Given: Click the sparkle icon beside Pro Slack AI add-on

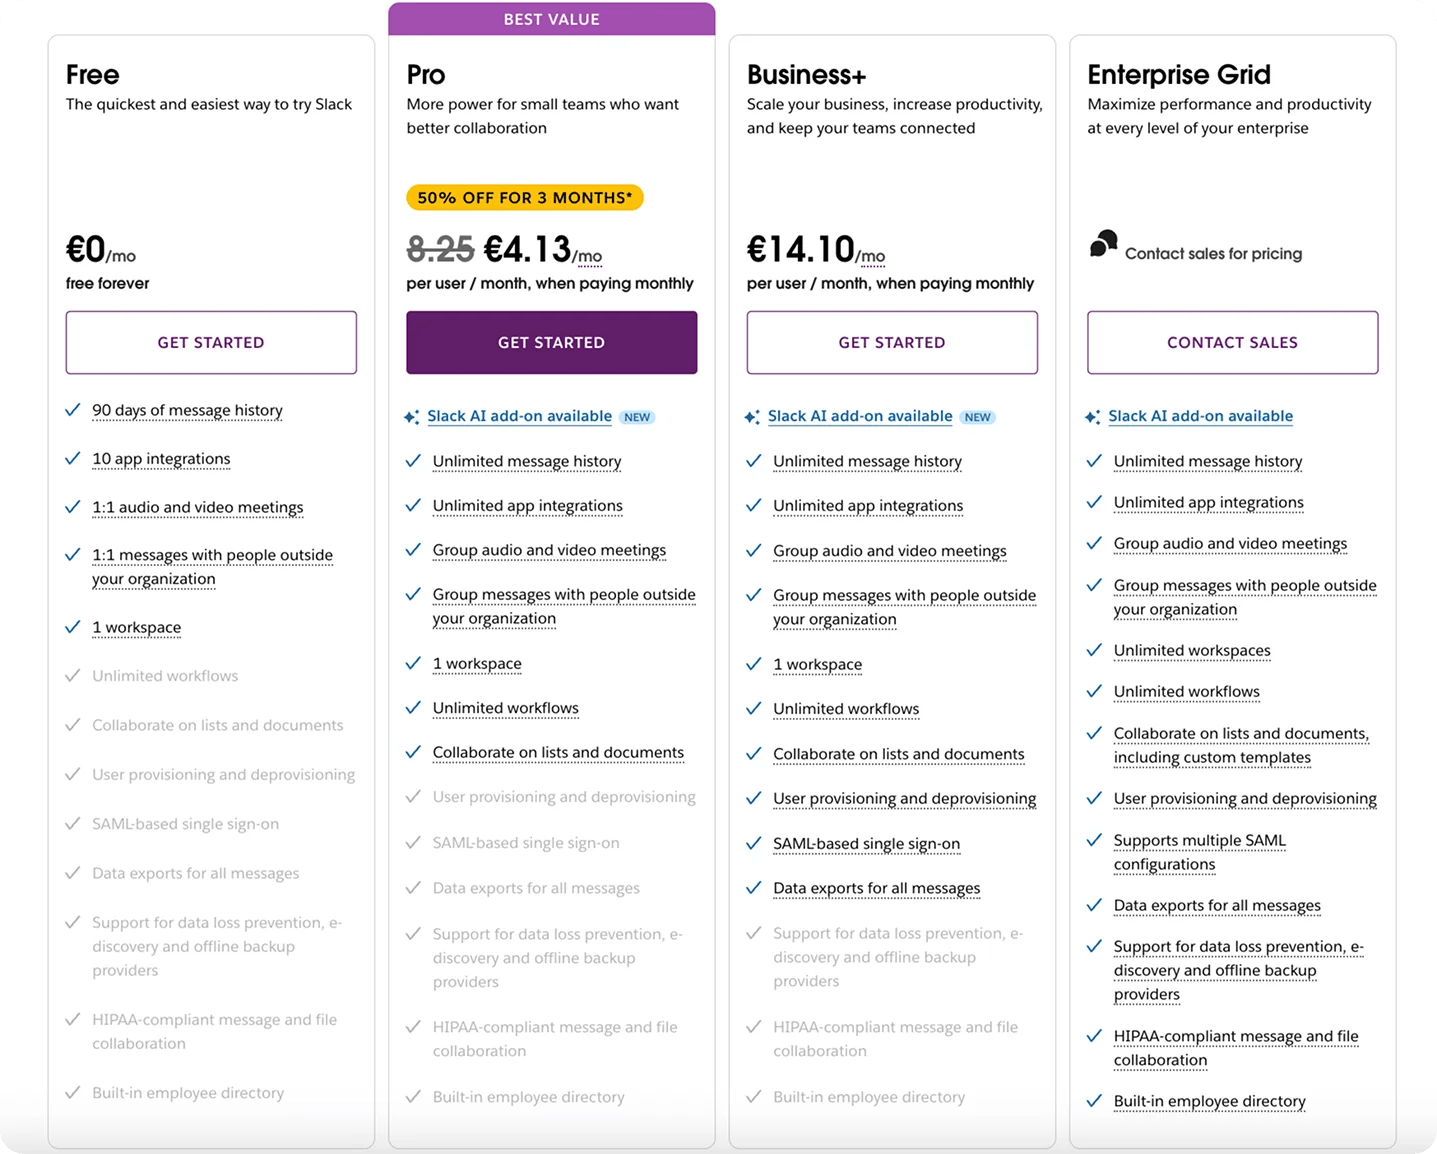Looking at the screenshot, I should (x=411, y=417).
